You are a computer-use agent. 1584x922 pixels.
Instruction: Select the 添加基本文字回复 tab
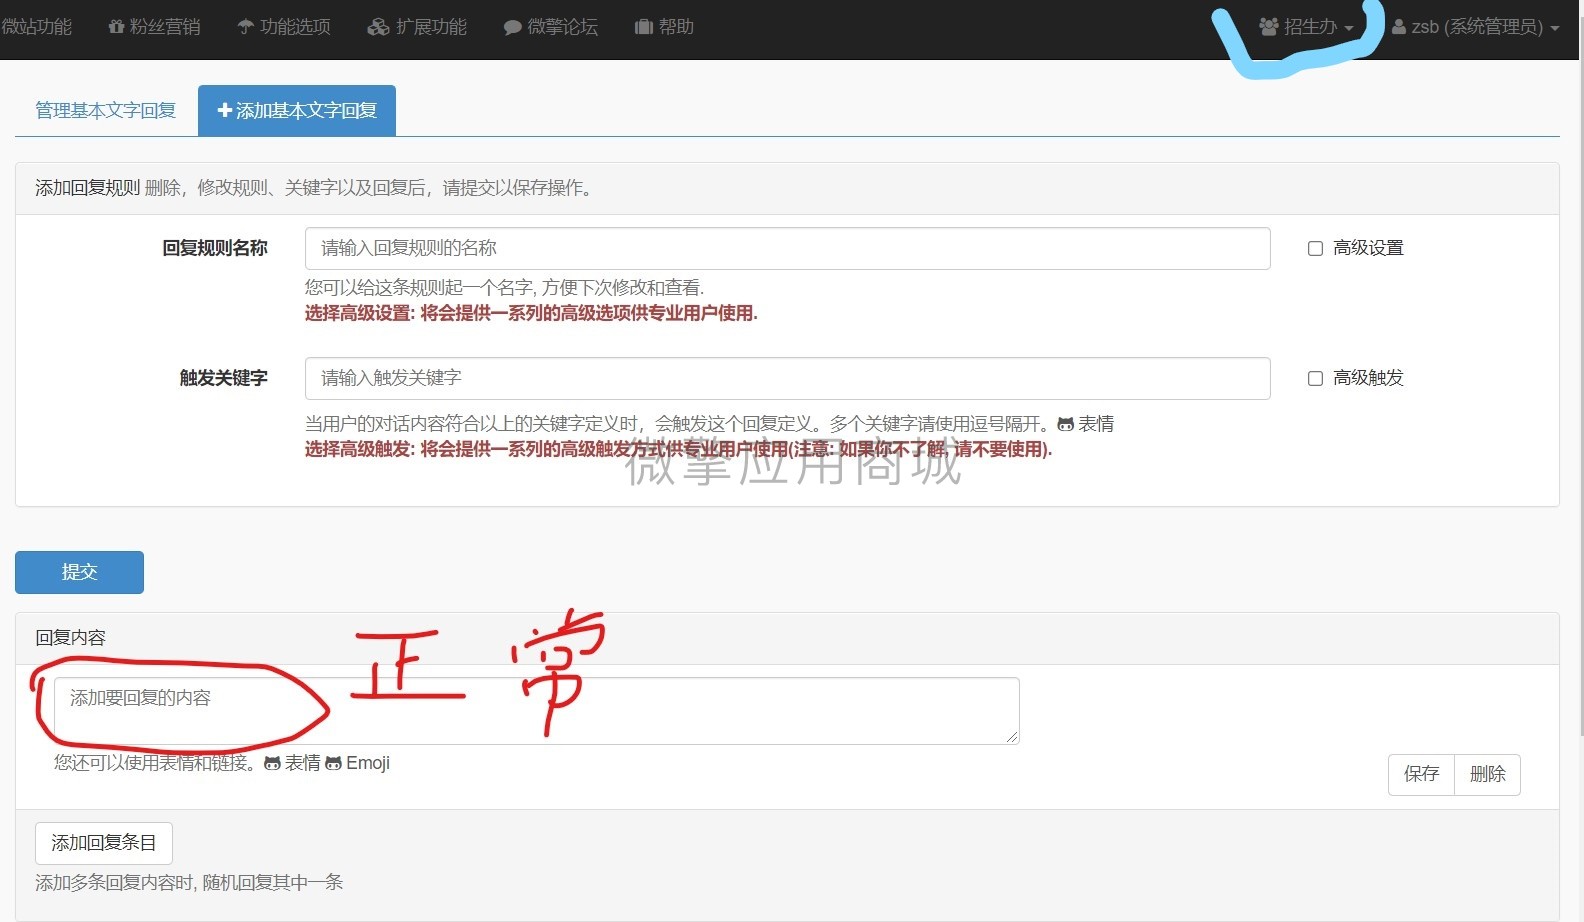click(x=297, y=110)
